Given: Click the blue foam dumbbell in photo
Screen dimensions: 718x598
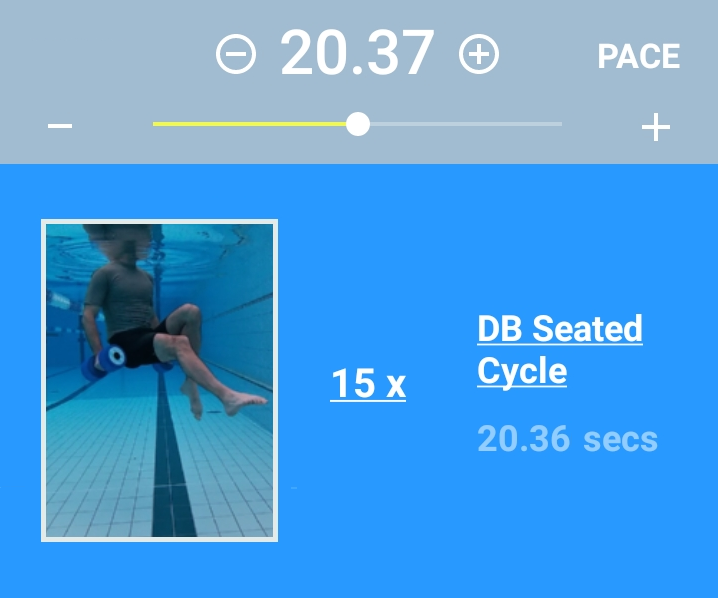Looking at the screenshot, I should coord(110,356).
